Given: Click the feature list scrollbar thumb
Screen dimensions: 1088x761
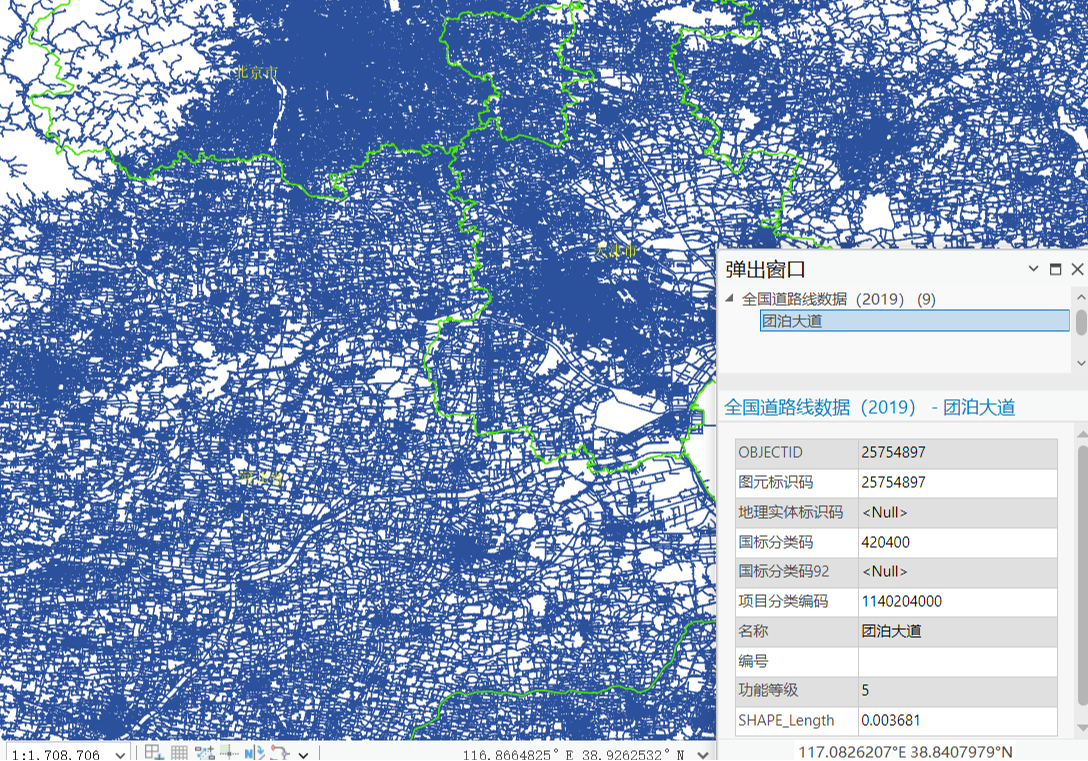Looking at the screenshot, I should point(1081,322).
